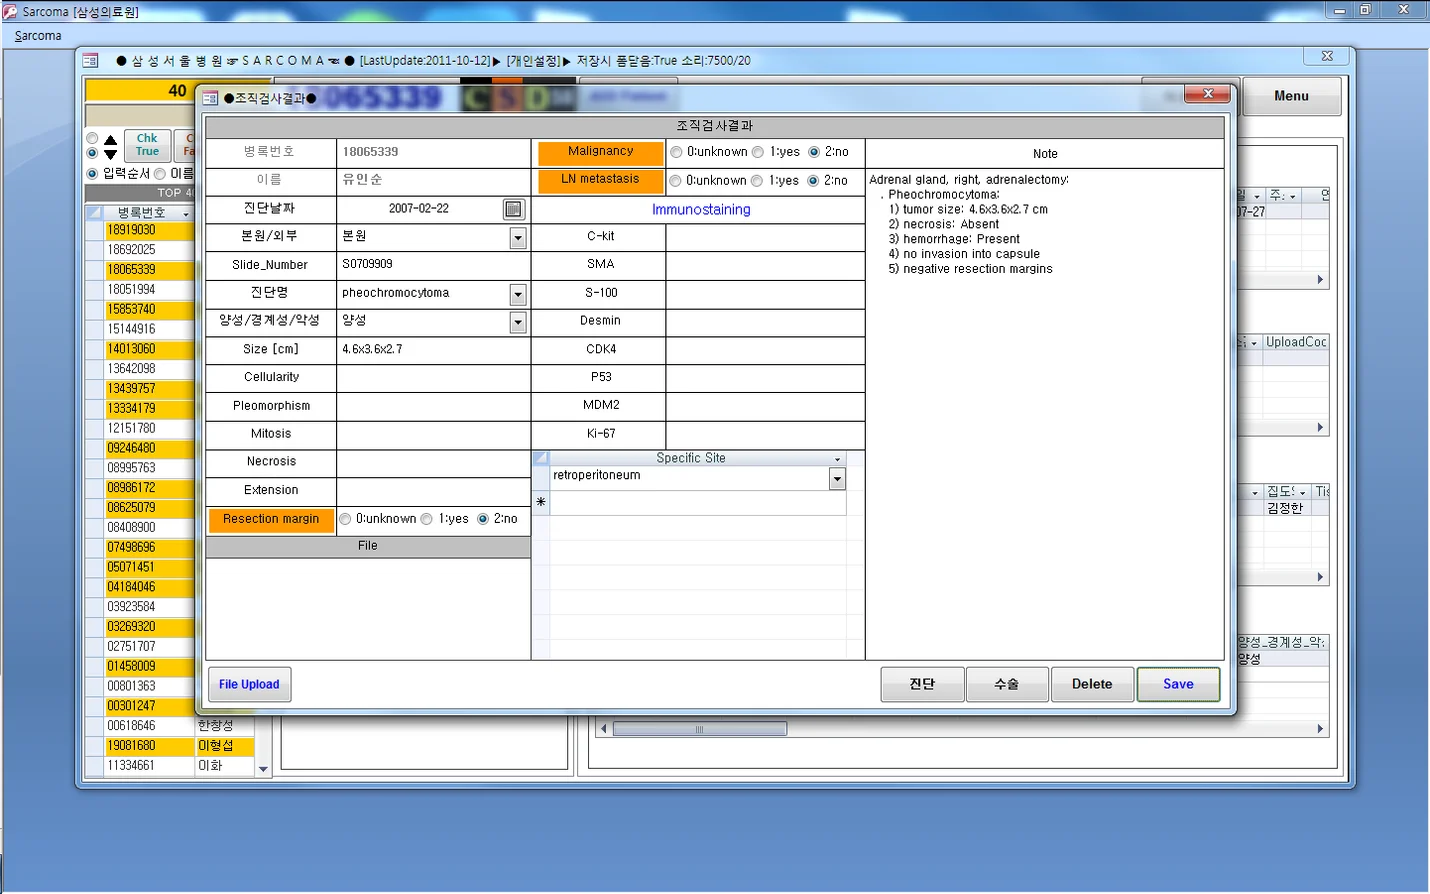Viewport: 1430px width, 894px height.
Task: Set LN metastasis to 0:unknown
Action: [x=676, y=181]
